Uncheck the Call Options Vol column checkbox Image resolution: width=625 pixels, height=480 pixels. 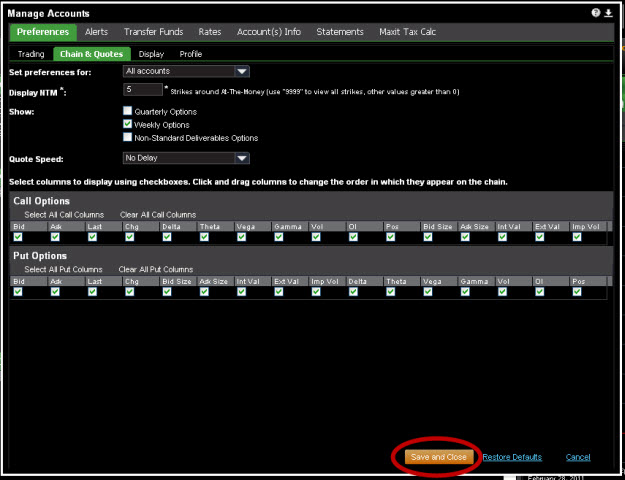point(316,237)
